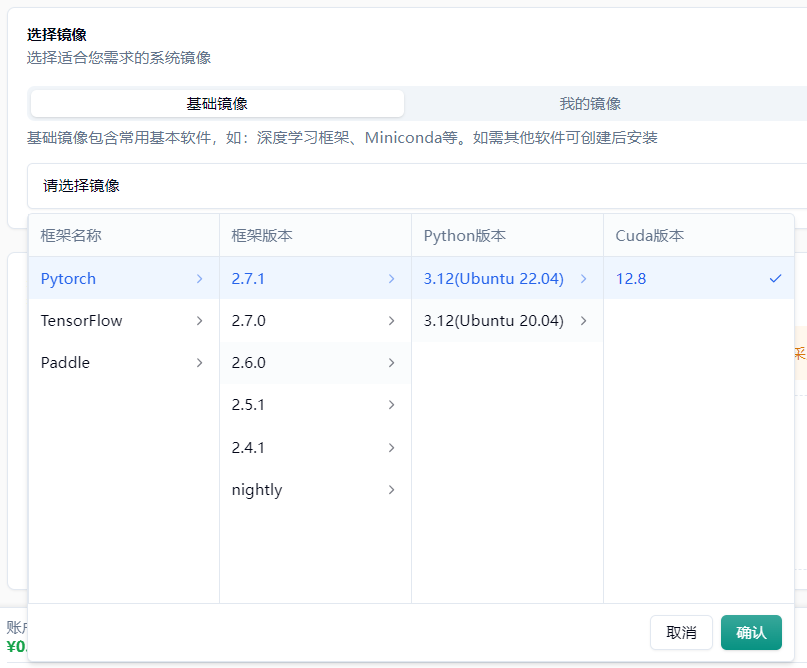The width and height of the screenshot is (807, 668).
Task: Select the Cuda 12.8 option
Action: 631,279
